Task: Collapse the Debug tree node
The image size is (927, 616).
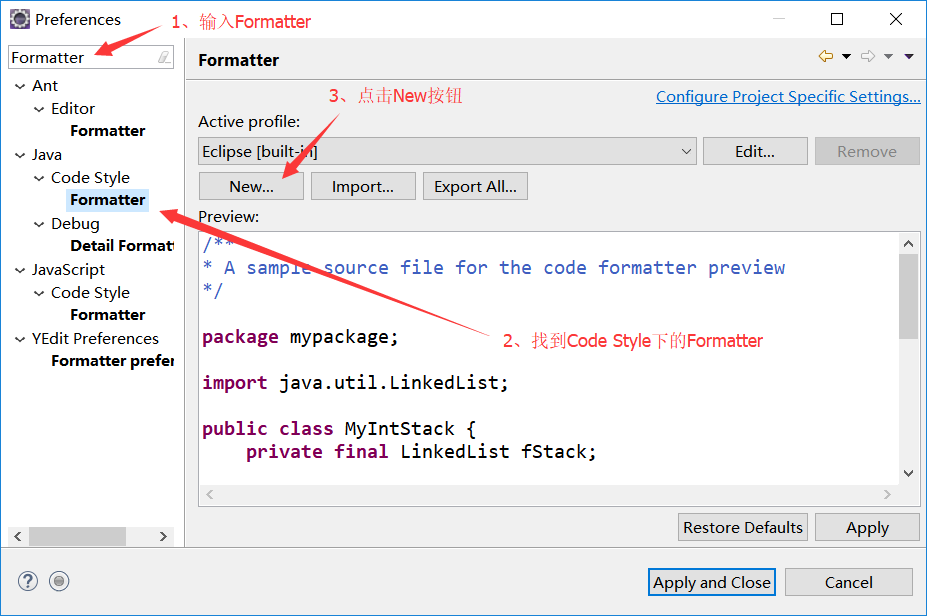Action: (x=39, y=224)
